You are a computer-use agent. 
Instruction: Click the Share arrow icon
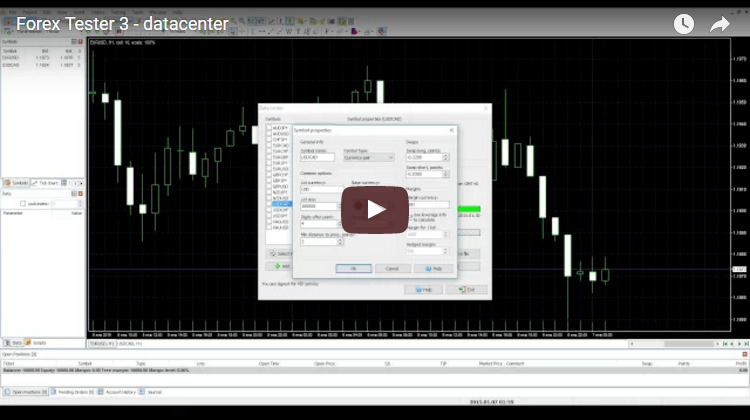[719, 24]
